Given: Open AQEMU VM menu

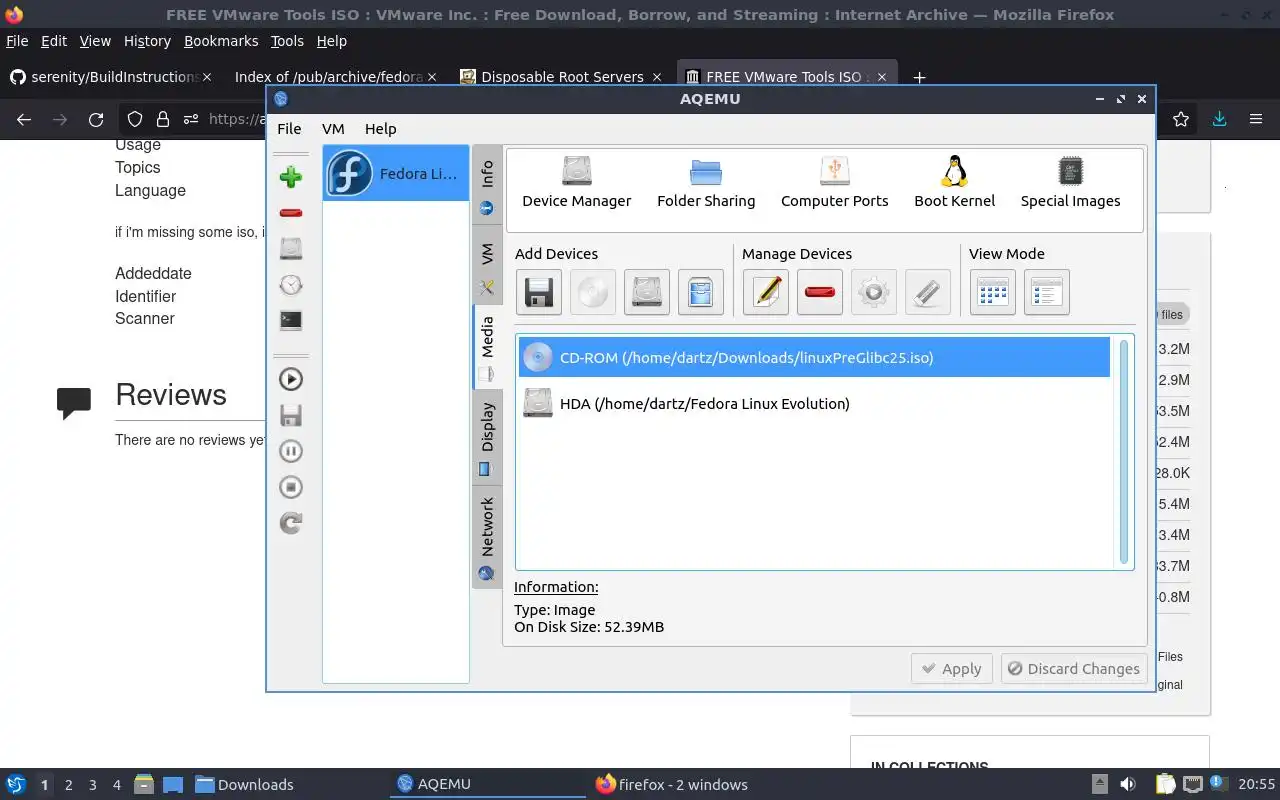Looking at the screenshot, I should [333, 128].
